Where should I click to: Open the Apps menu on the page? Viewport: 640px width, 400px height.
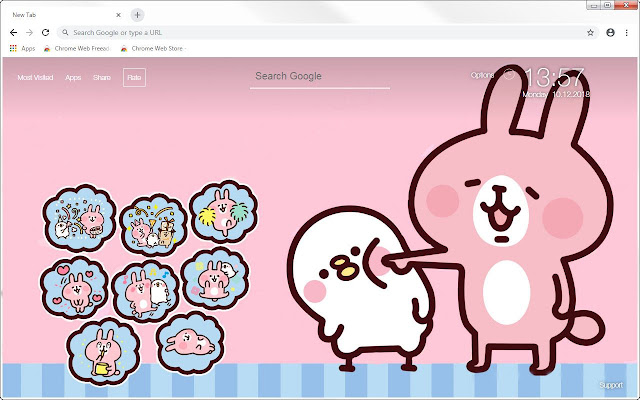73,78
